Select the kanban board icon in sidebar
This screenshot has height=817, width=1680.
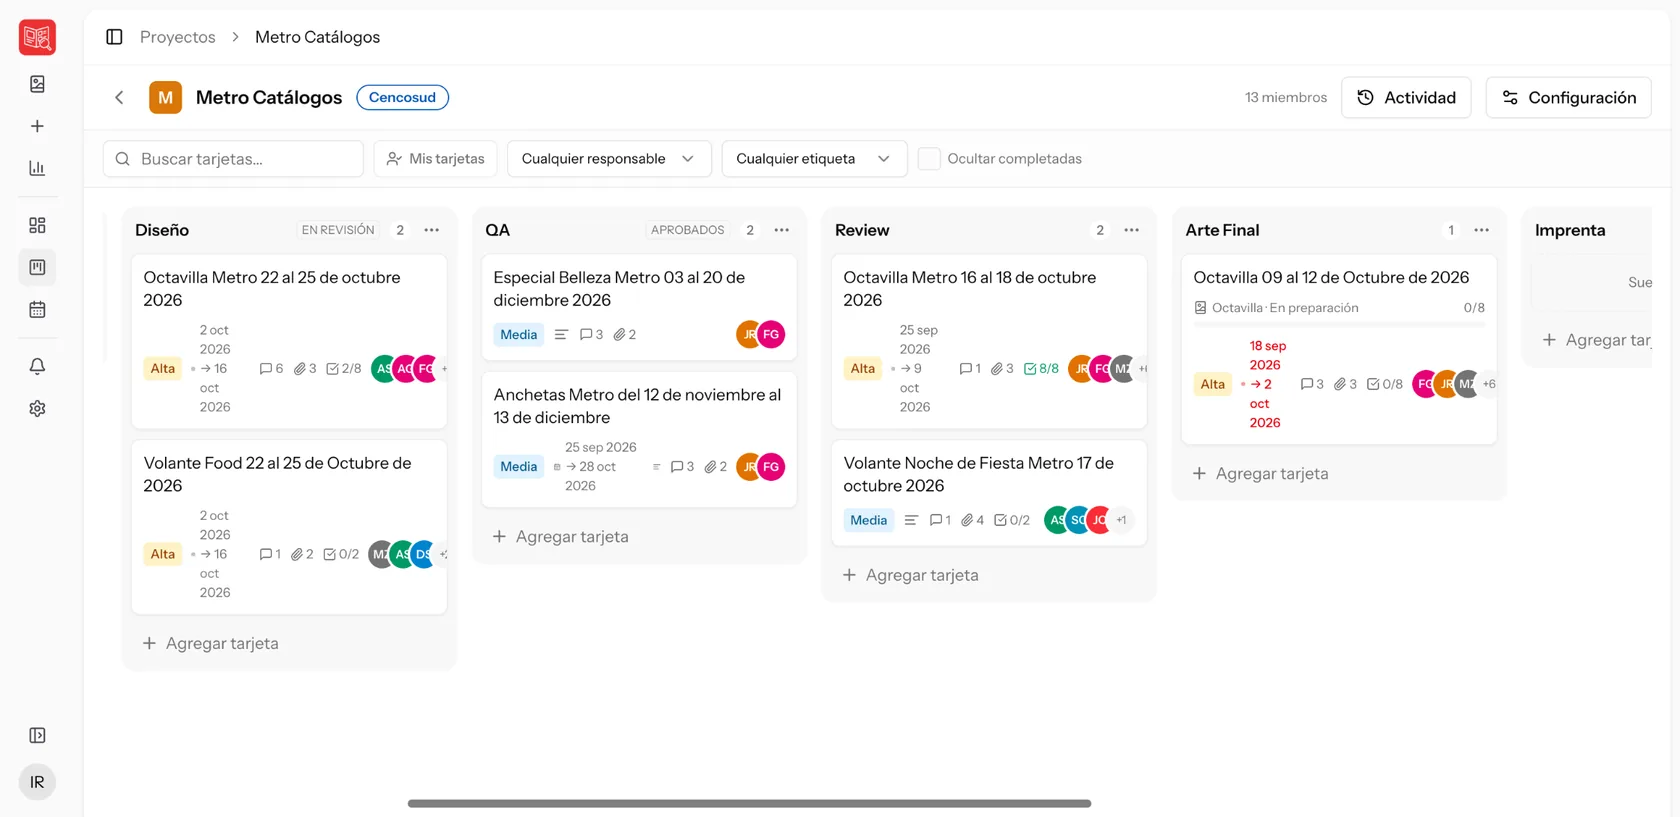pyautogui.click(x=37, y=267)
